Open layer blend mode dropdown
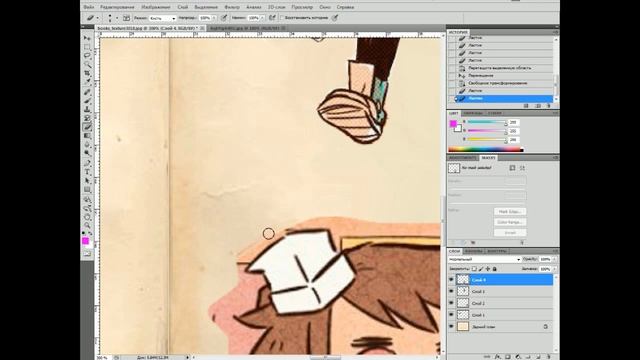This screenshot has height=360, width=640. pos(485,259)
